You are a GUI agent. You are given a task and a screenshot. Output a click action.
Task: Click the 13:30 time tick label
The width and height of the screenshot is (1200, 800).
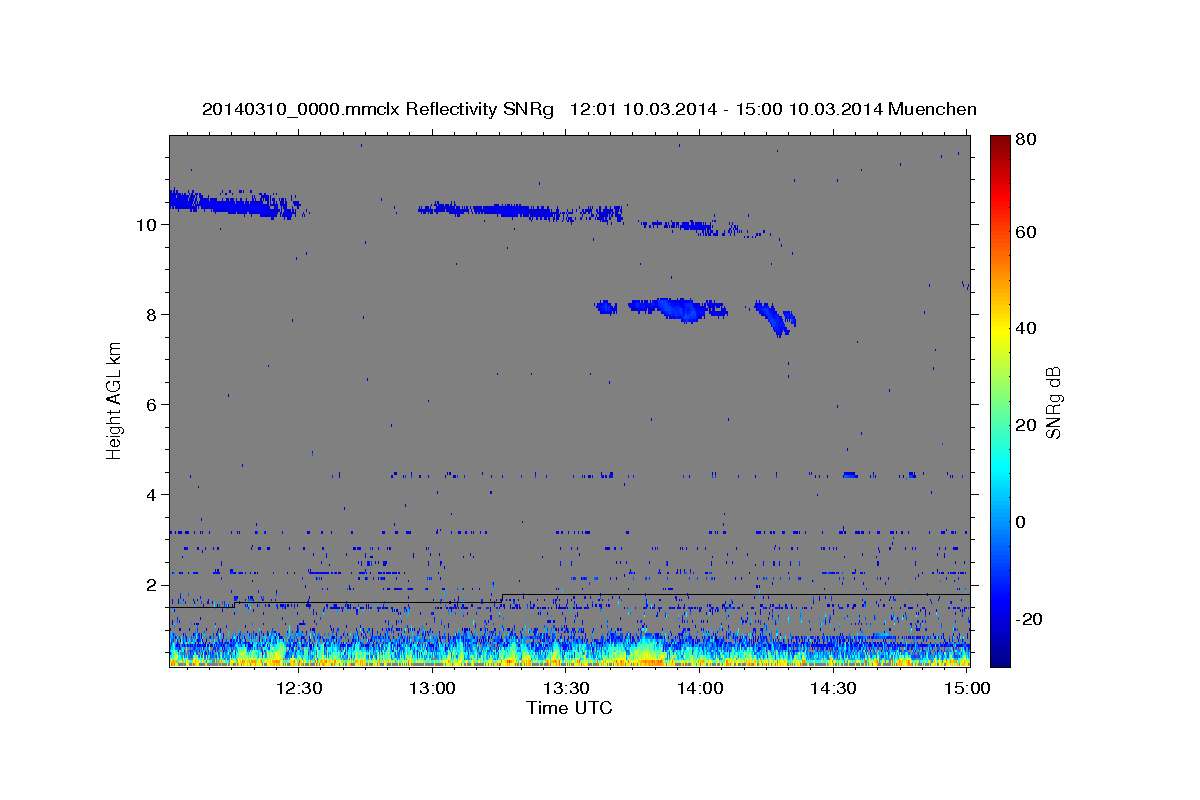[566, 688]
